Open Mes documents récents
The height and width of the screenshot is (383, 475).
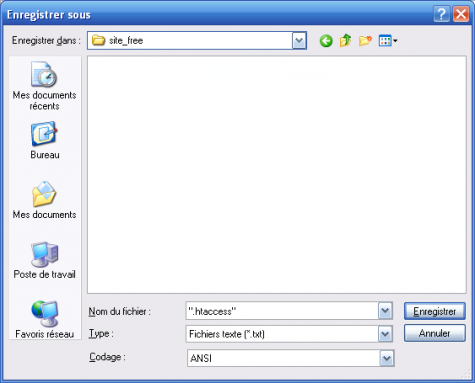[44, 86]
